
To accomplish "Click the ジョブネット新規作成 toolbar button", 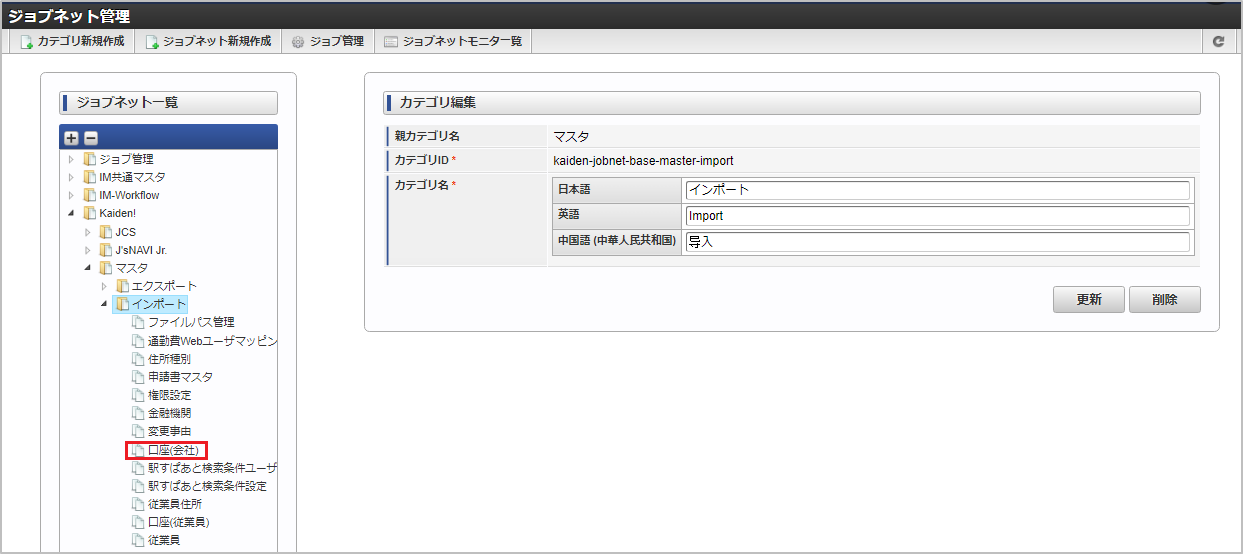I will click(x=208, y=42).
